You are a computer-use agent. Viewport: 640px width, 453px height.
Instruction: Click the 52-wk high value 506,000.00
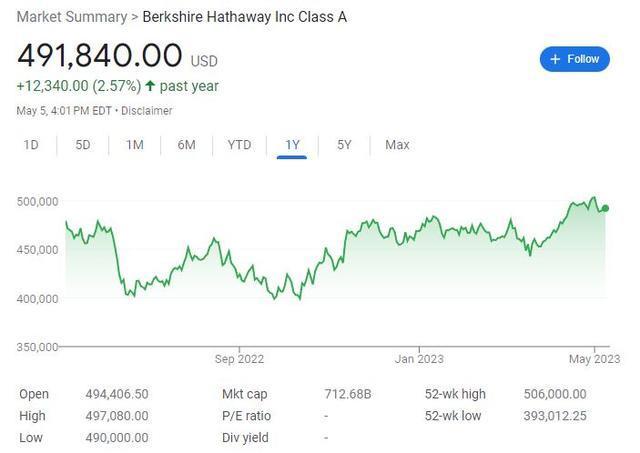pos(555,394)
